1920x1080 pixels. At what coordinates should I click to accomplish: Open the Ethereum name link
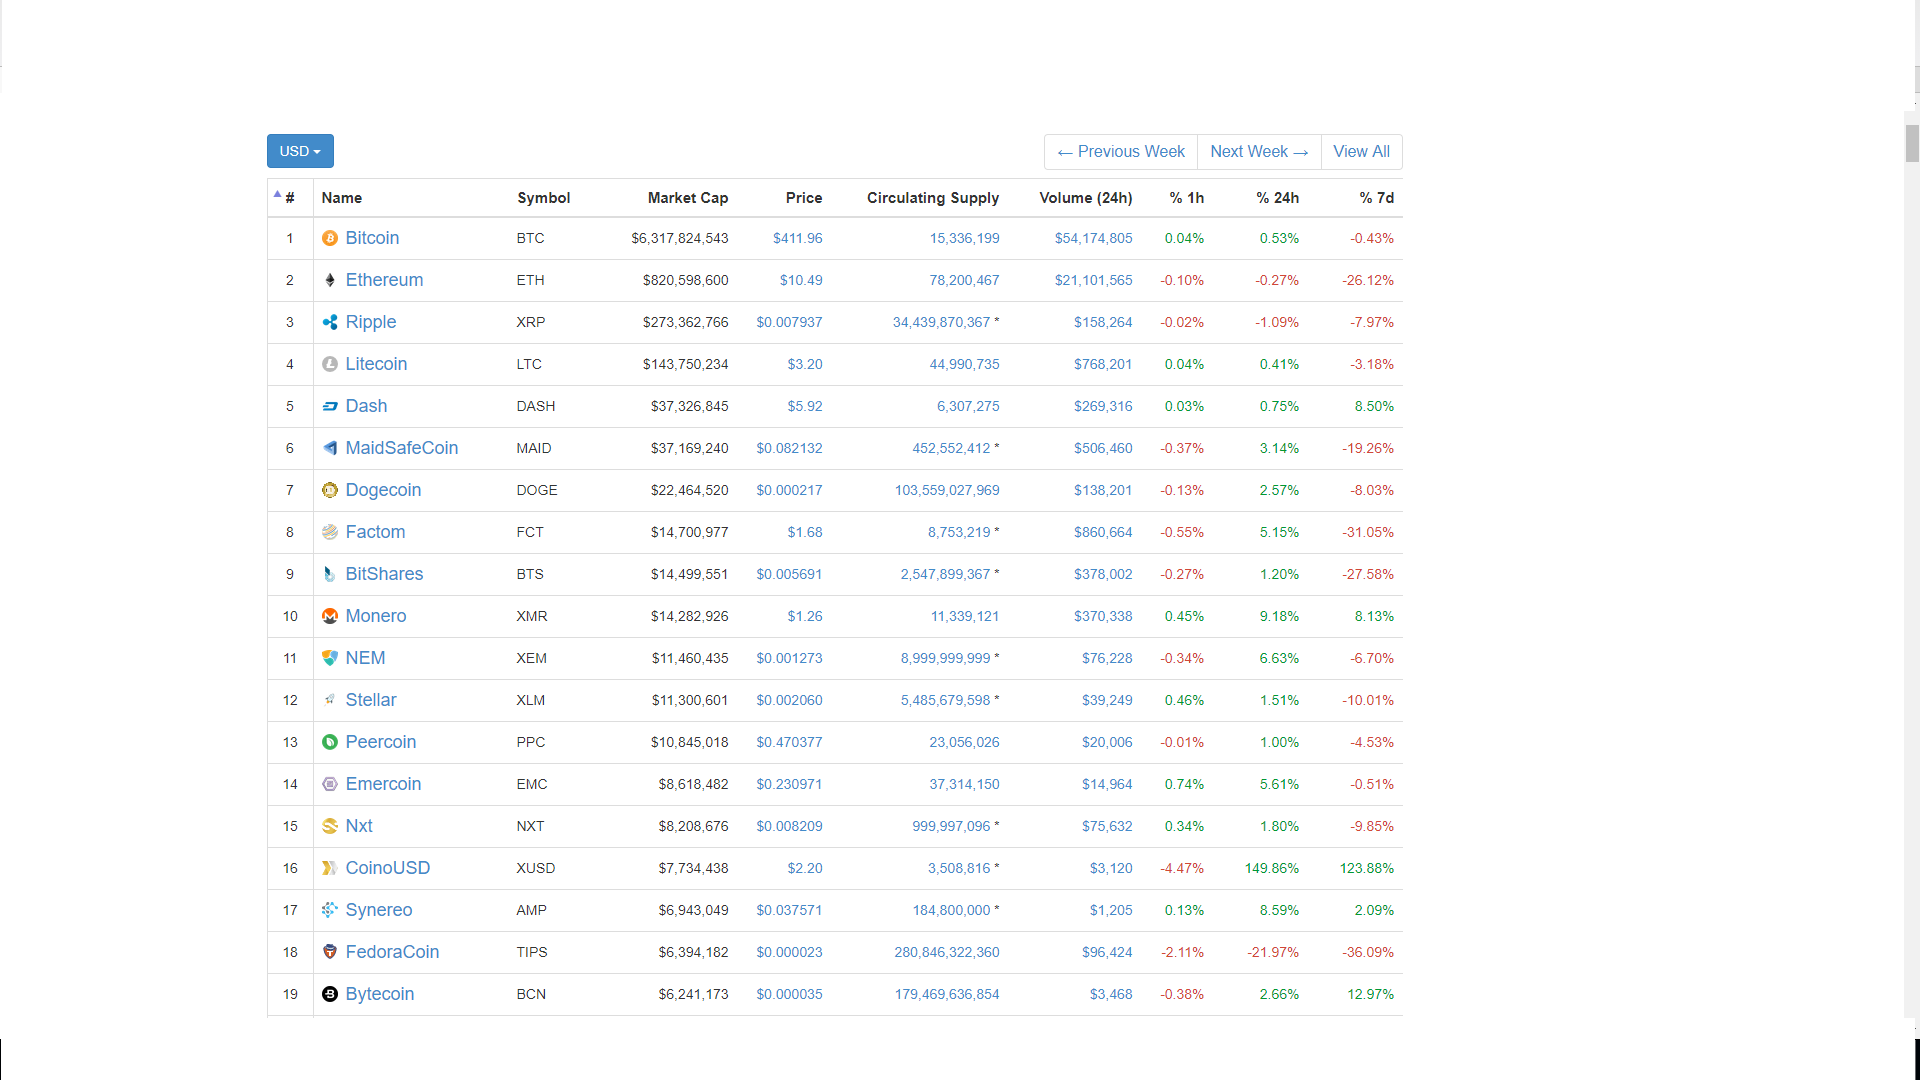tap(384, 280)
